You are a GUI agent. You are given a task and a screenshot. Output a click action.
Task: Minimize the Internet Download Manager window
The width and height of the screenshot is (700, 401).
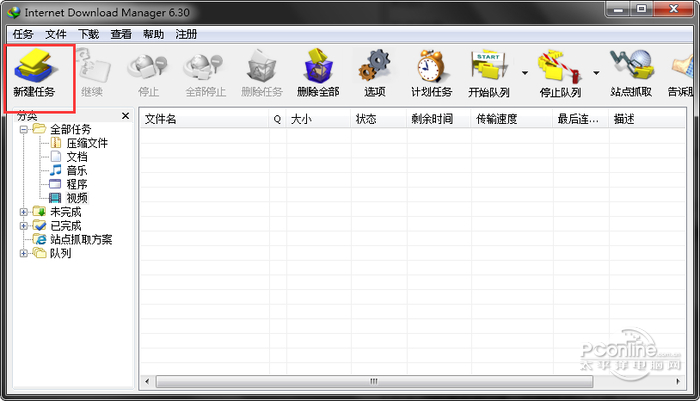pyautogui.click(x=618, y=9)
